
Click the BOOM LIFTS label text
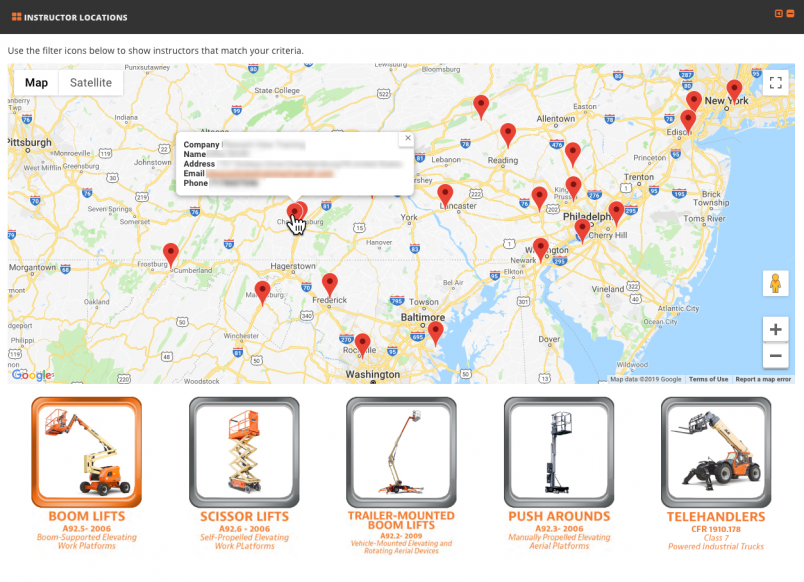tap(87, 516)
